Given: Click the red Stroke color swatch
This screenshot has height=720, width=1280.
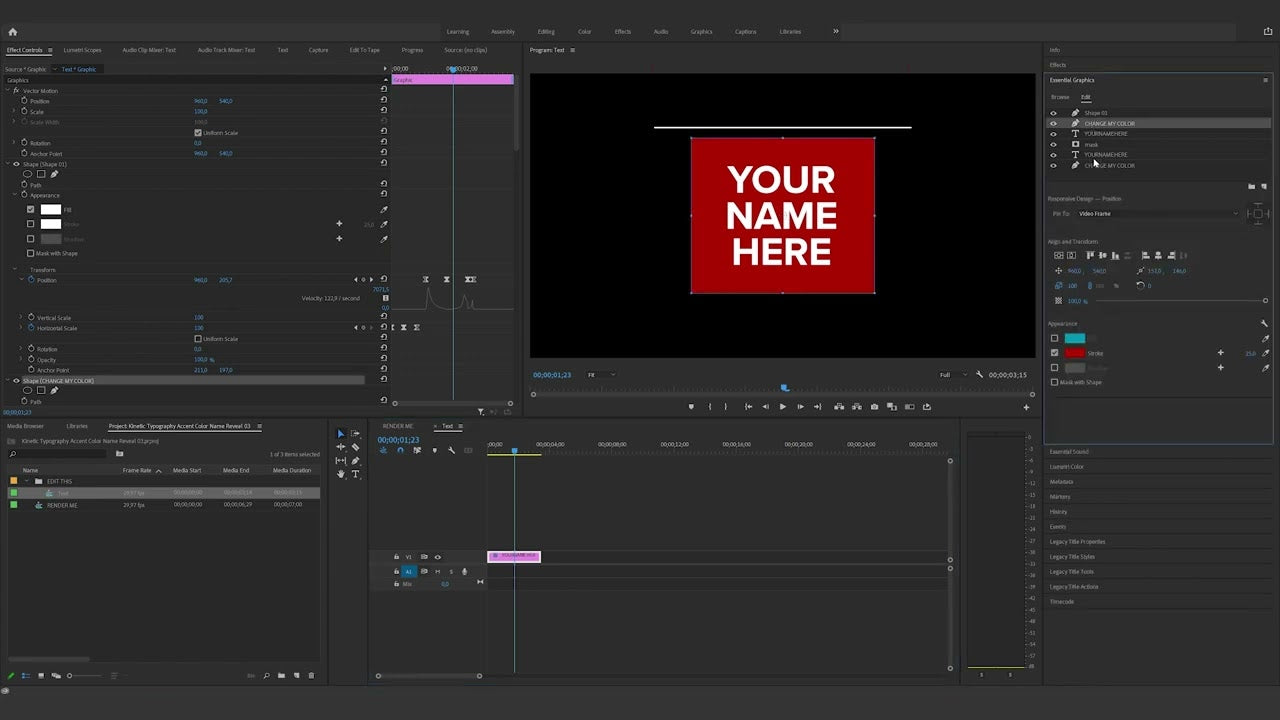Looking at the screenshot, I should click(x=1074, y=353).
